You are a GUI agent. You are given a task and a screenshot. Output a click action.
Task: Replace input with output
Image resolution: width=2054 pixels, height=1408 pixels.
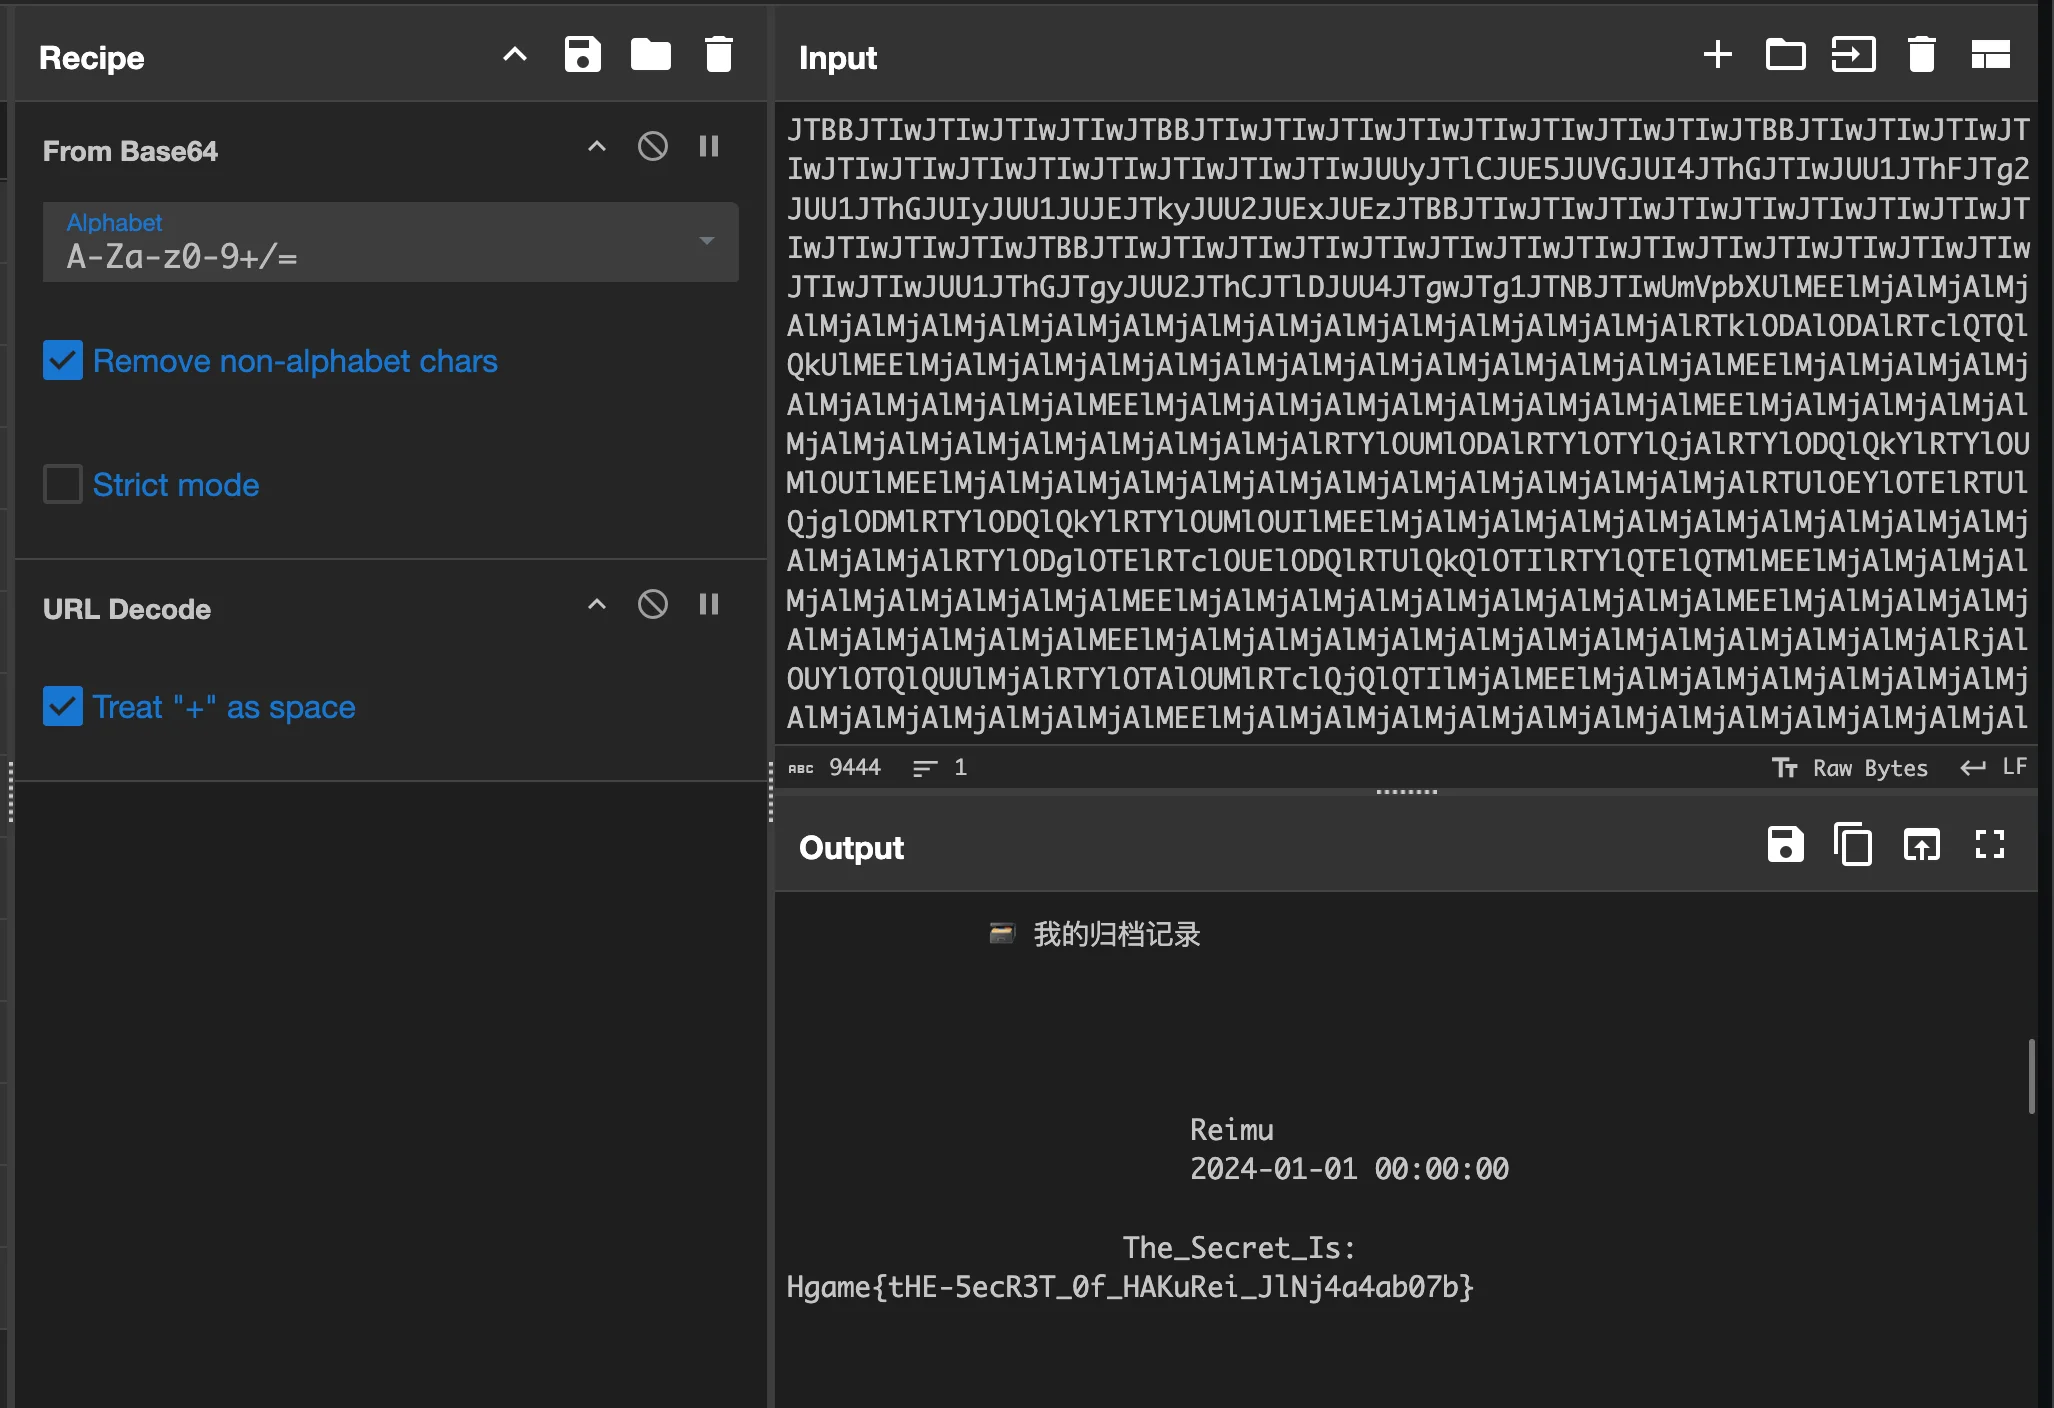click(x=1921, y=845)
